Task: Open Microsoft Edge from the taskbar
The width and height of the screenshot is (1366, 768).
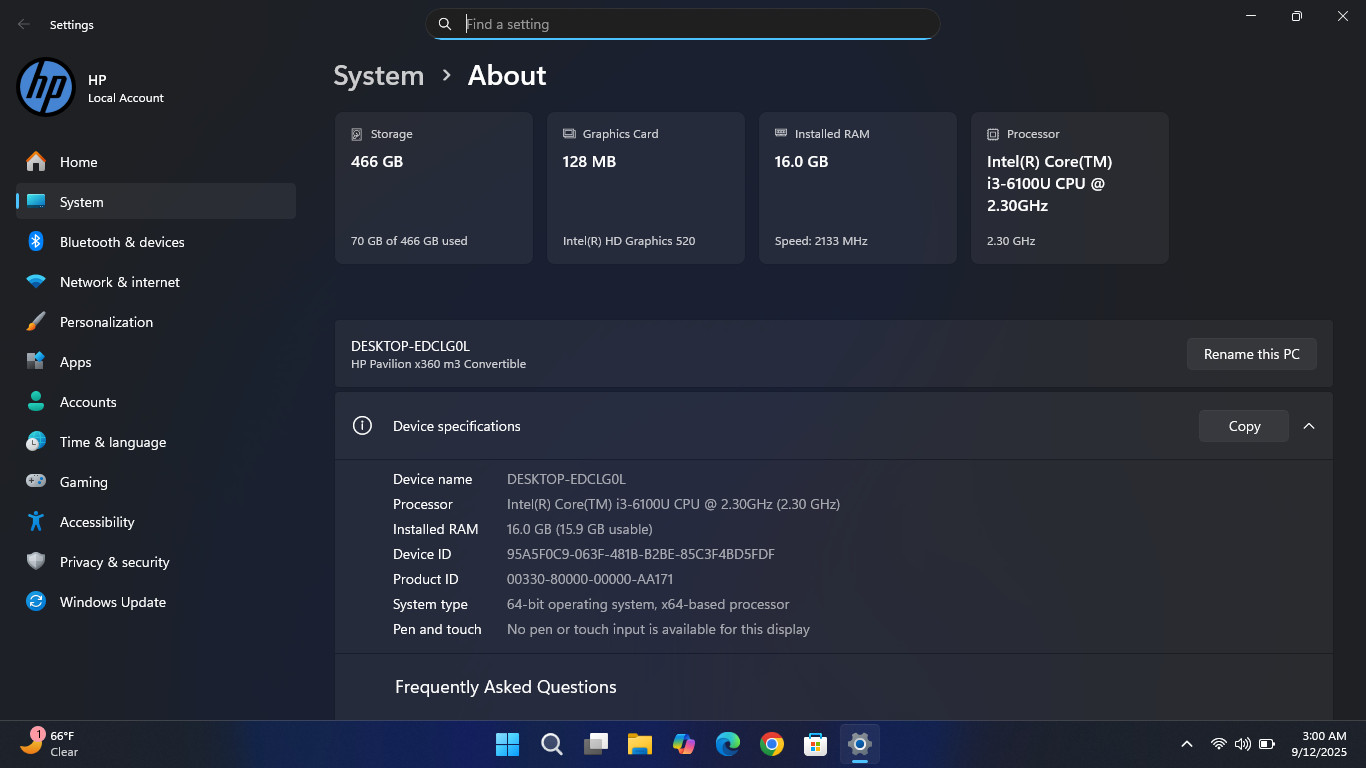Action: pyautogui.click(x=728, y=744)
